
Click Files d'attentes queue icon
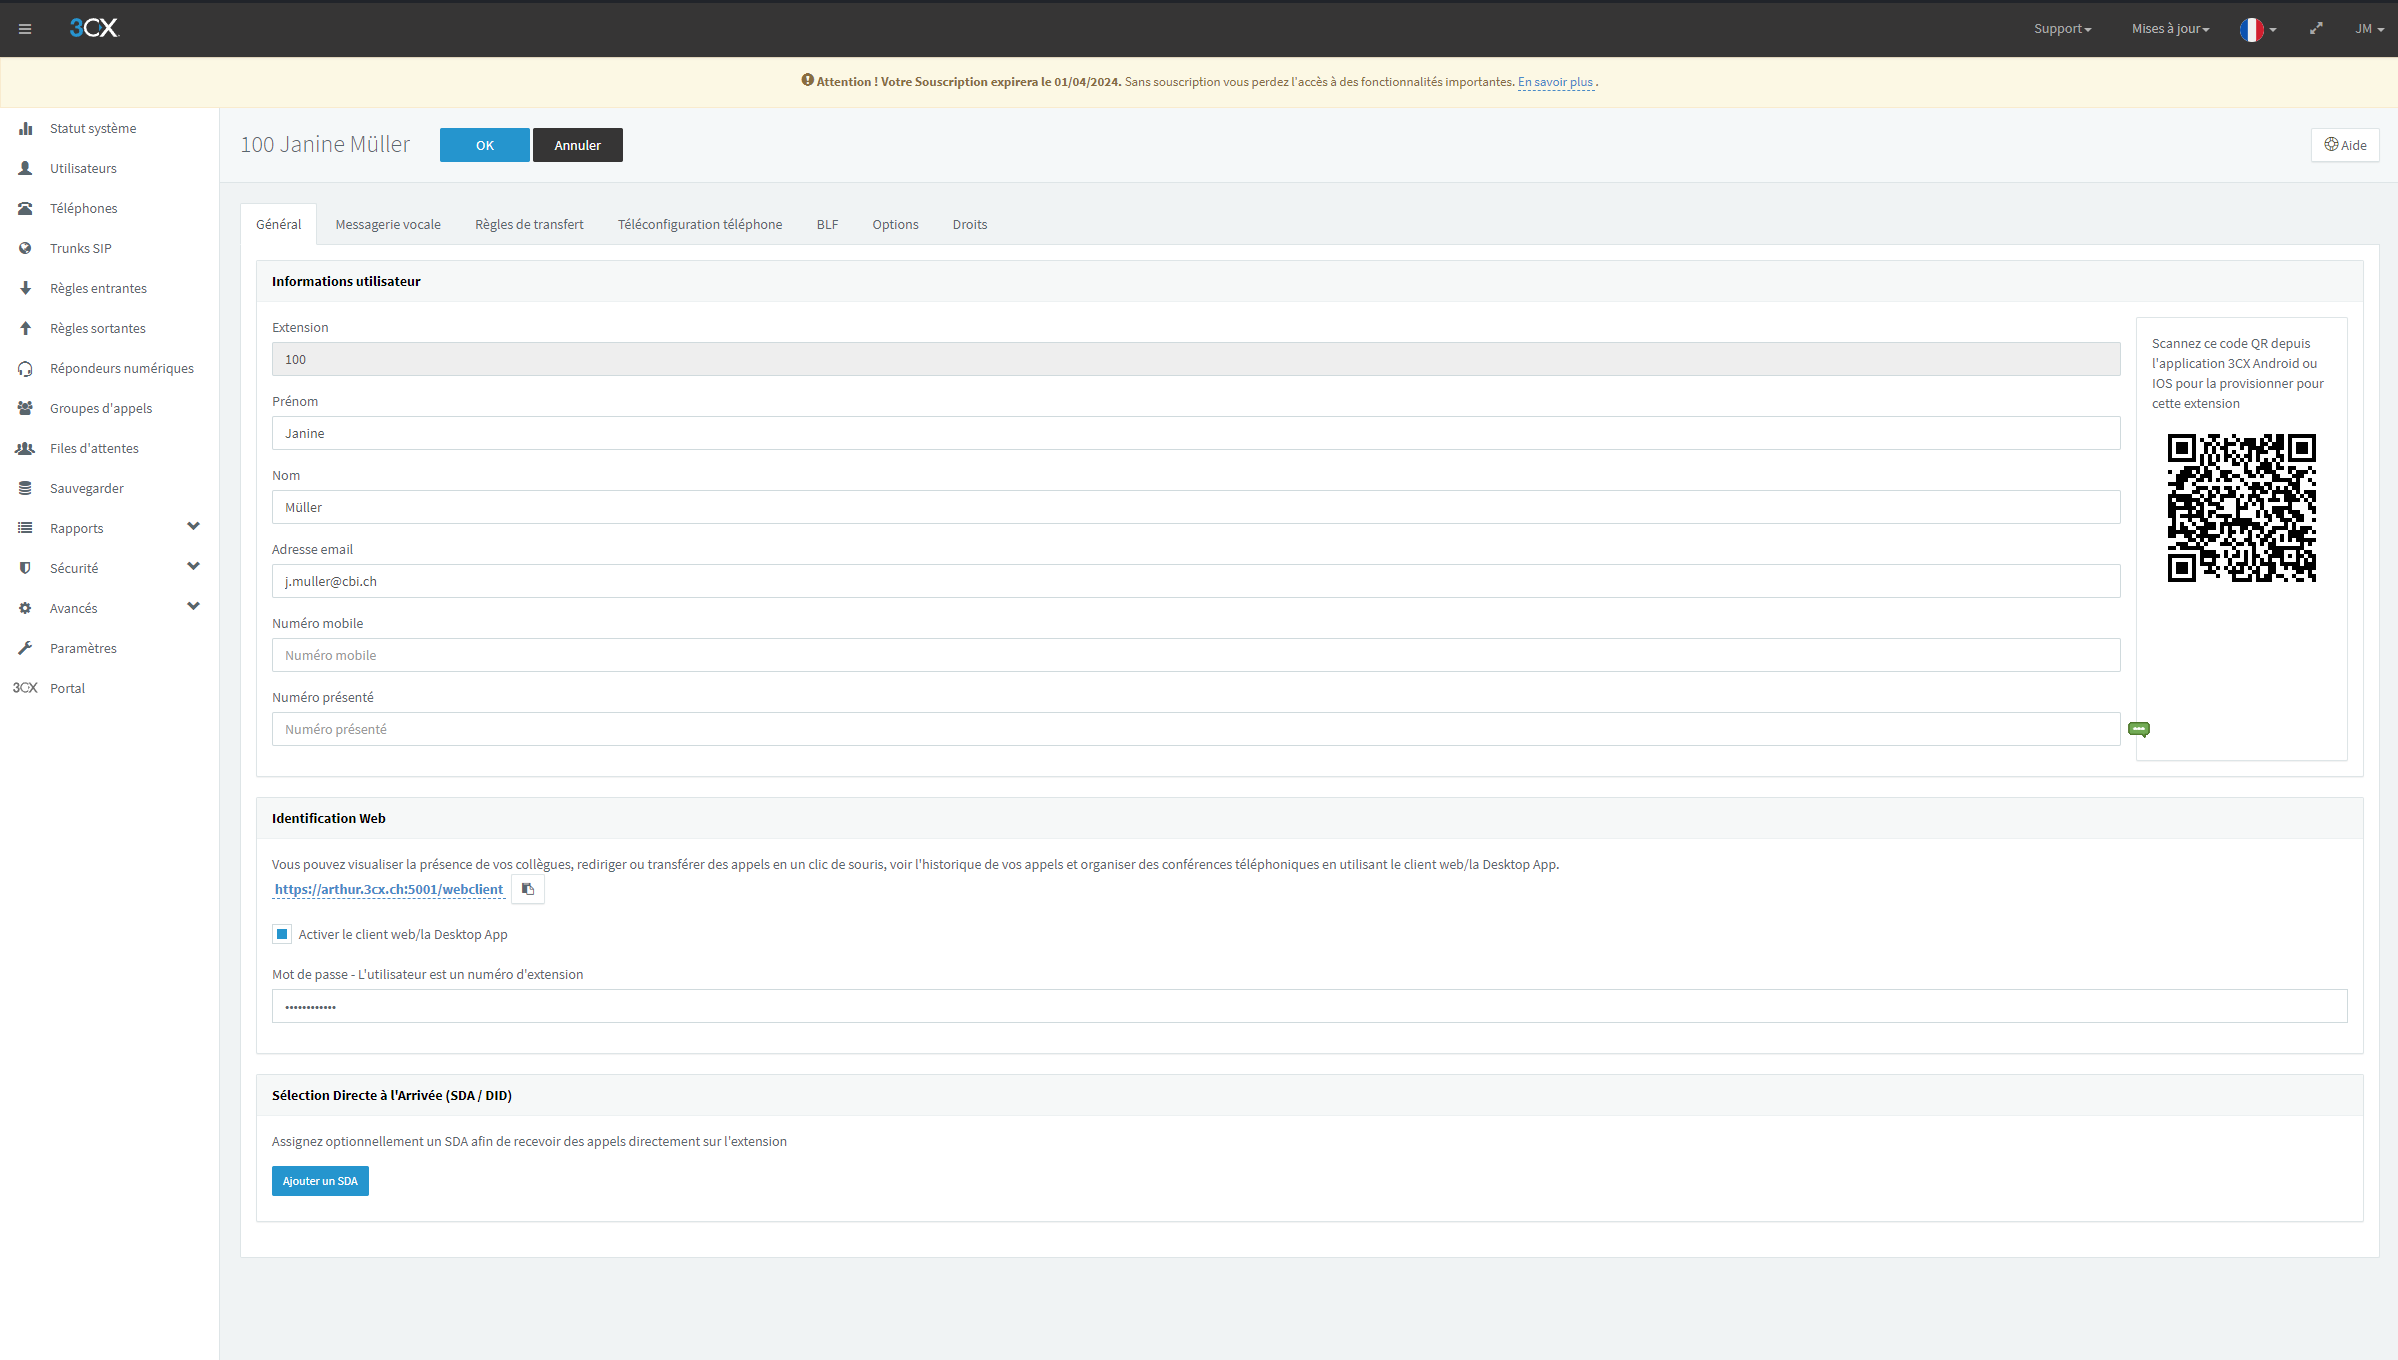click(x=25, y=448)
